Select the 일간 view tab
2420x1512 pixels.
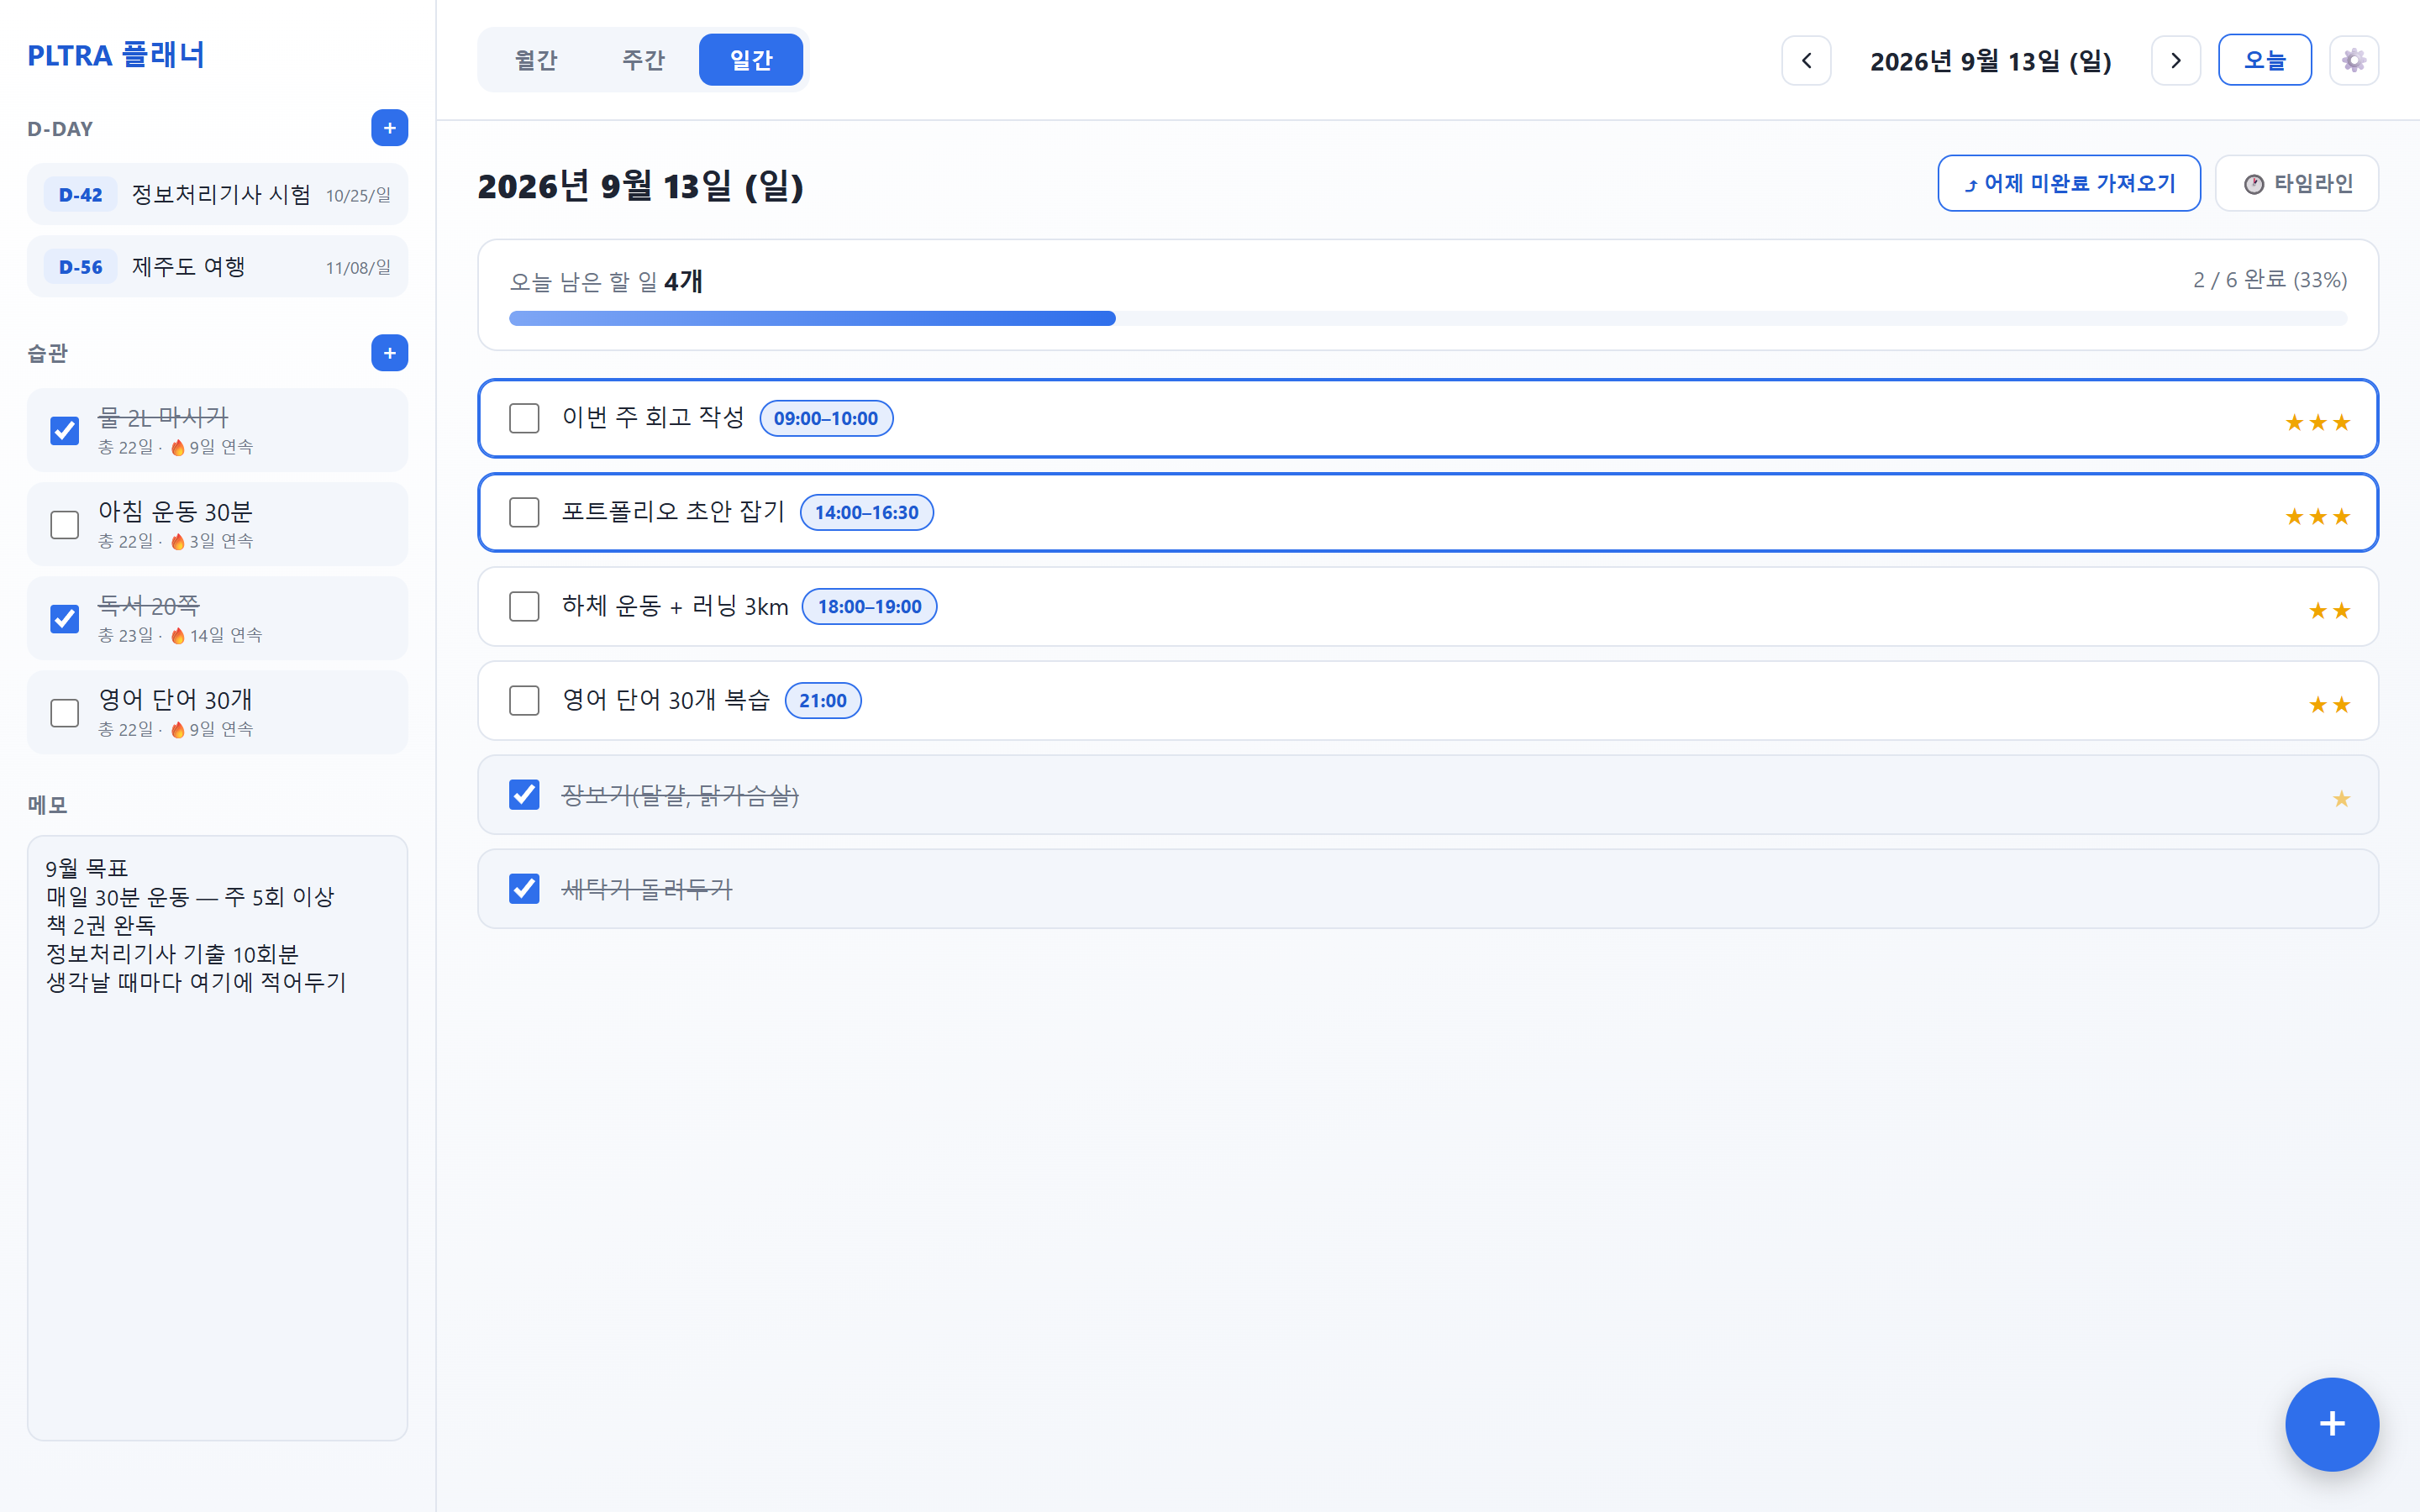751,60
